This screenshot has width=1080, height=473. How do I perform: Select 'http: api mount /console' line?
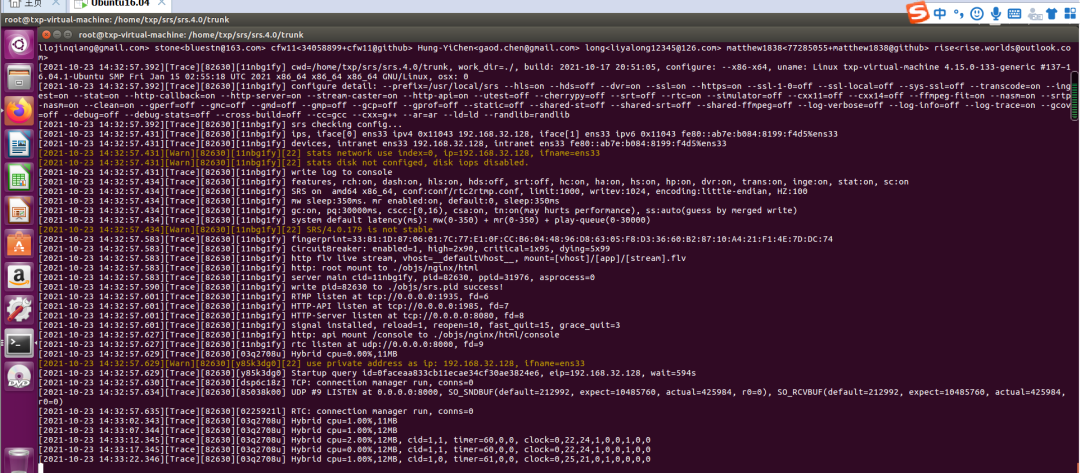pyautogui.click(x=299, y=335)
